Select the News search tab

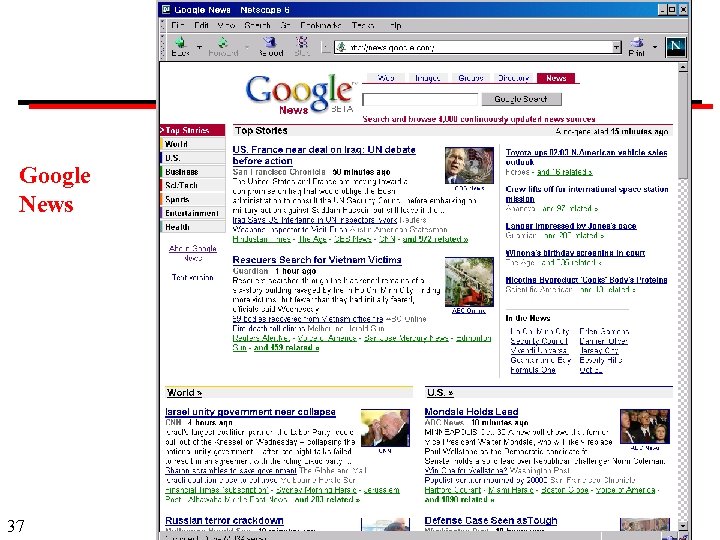coord(556,78)
